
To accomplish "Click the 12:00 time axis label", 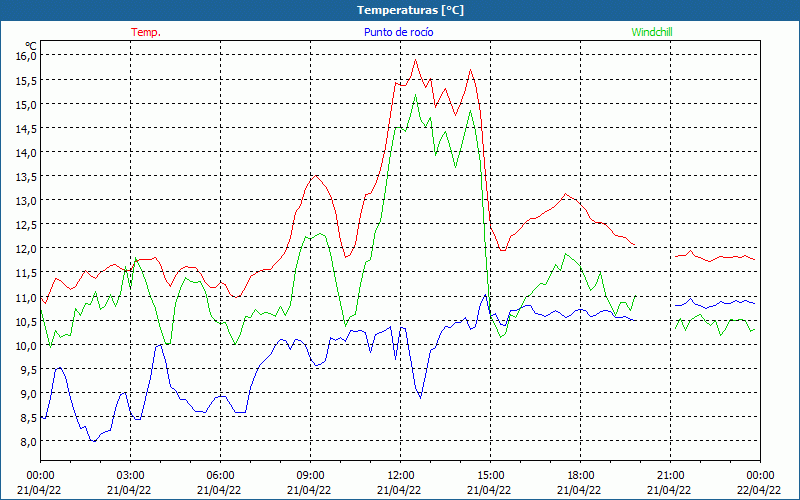I will 401,476.
